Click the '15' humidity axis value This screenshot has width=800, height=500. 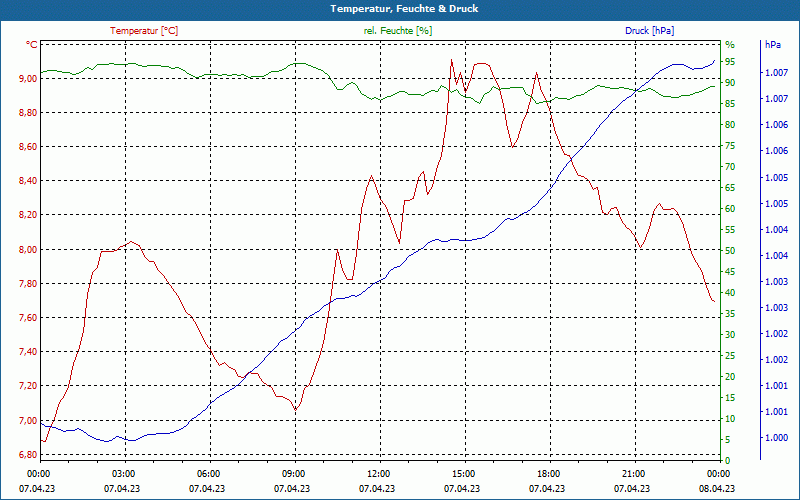click(x=730, y=398)
